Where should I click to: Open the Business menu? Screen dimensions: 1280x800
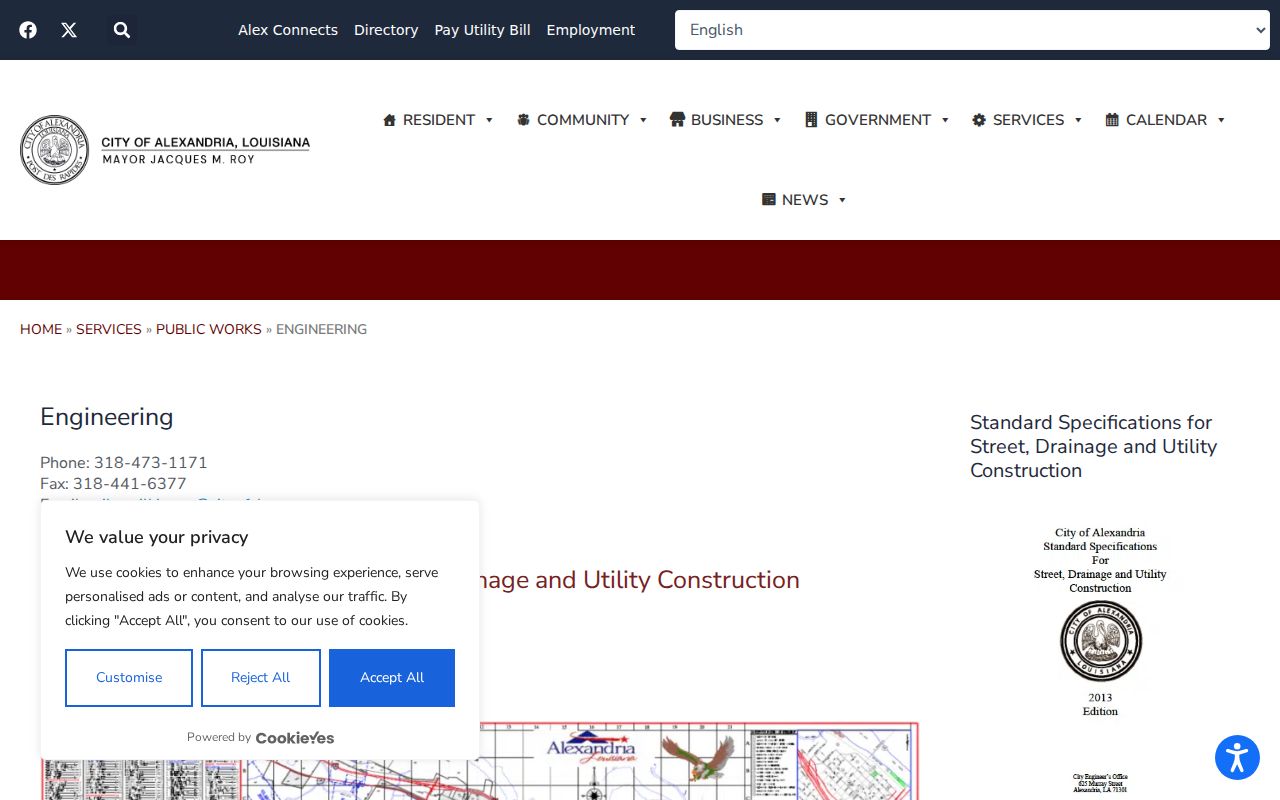click(x=726, y=120)
